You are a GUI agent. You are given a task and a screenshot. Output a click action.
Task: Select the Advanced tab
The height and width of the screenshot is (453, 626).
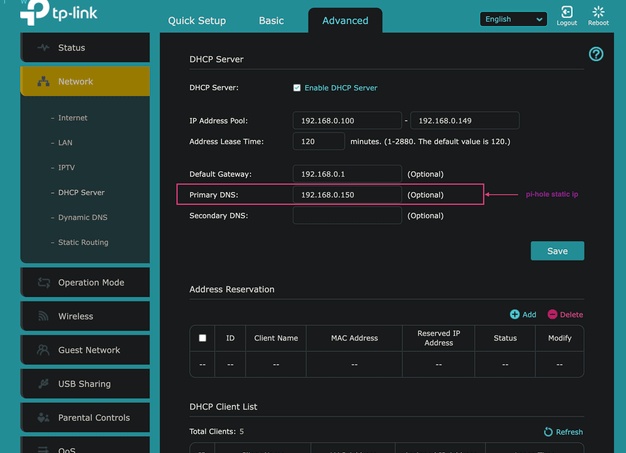point(345,21)
